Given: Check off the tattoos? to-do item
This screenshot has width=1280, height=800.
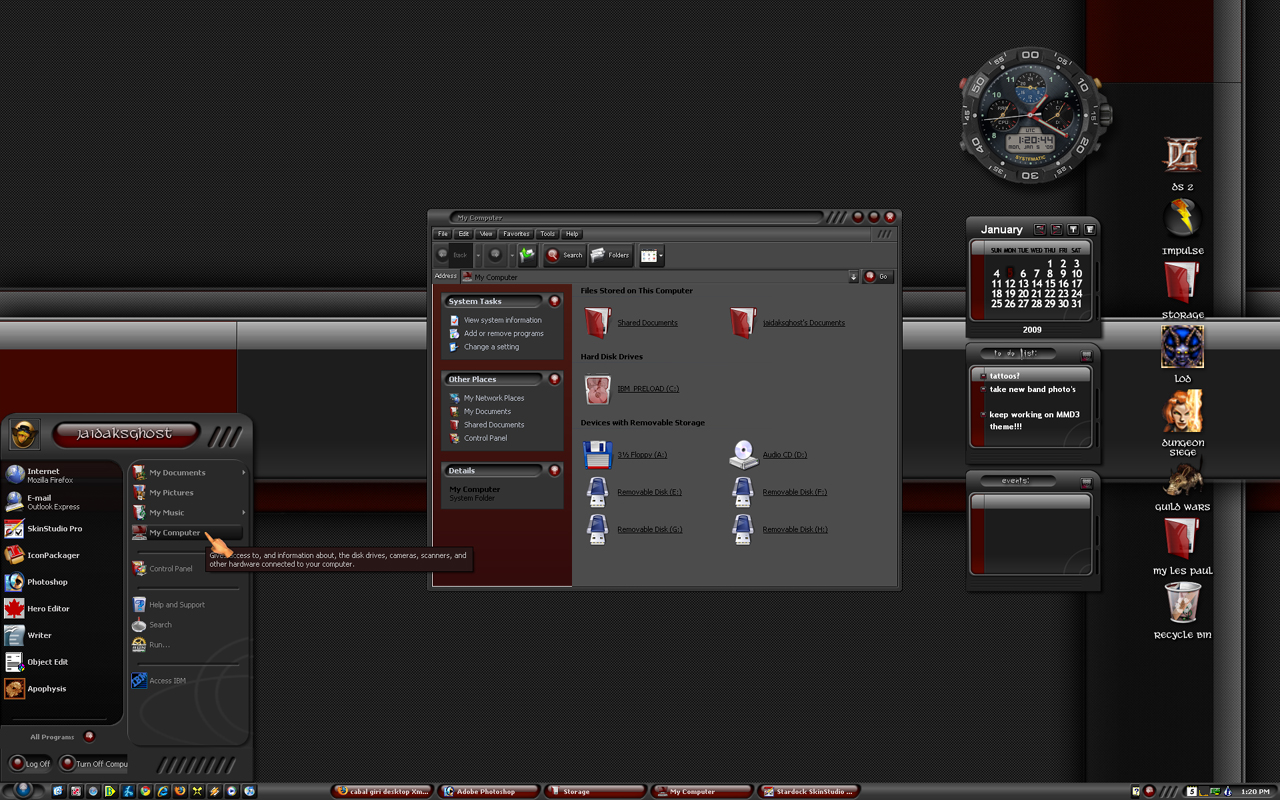Looking at the screenshot, I should (x=983, y=376).
